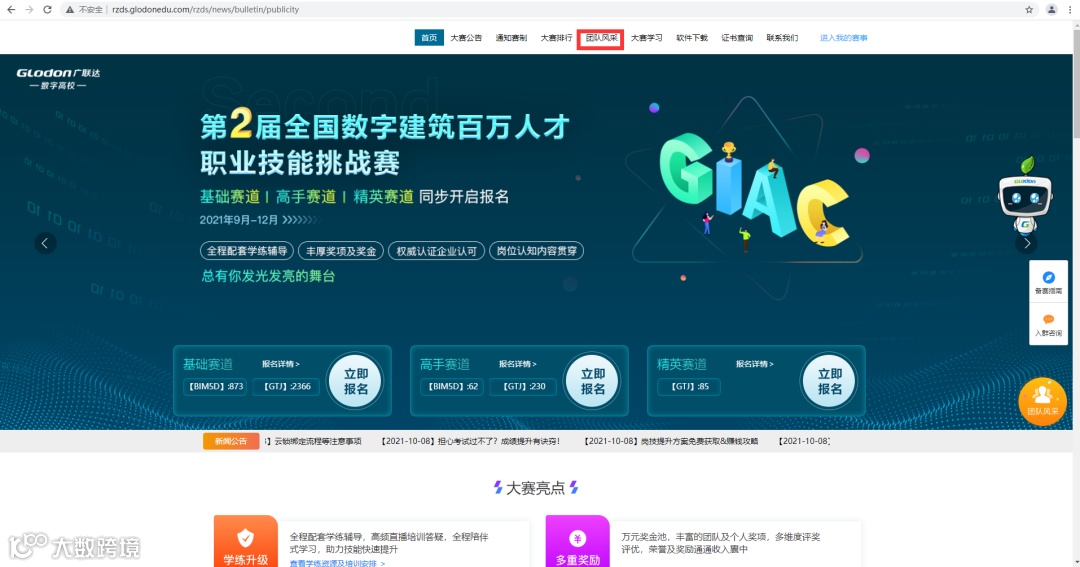Click the 多重奖励 yen icon card
Screen dimensions: 1080x567
[577, 542]
